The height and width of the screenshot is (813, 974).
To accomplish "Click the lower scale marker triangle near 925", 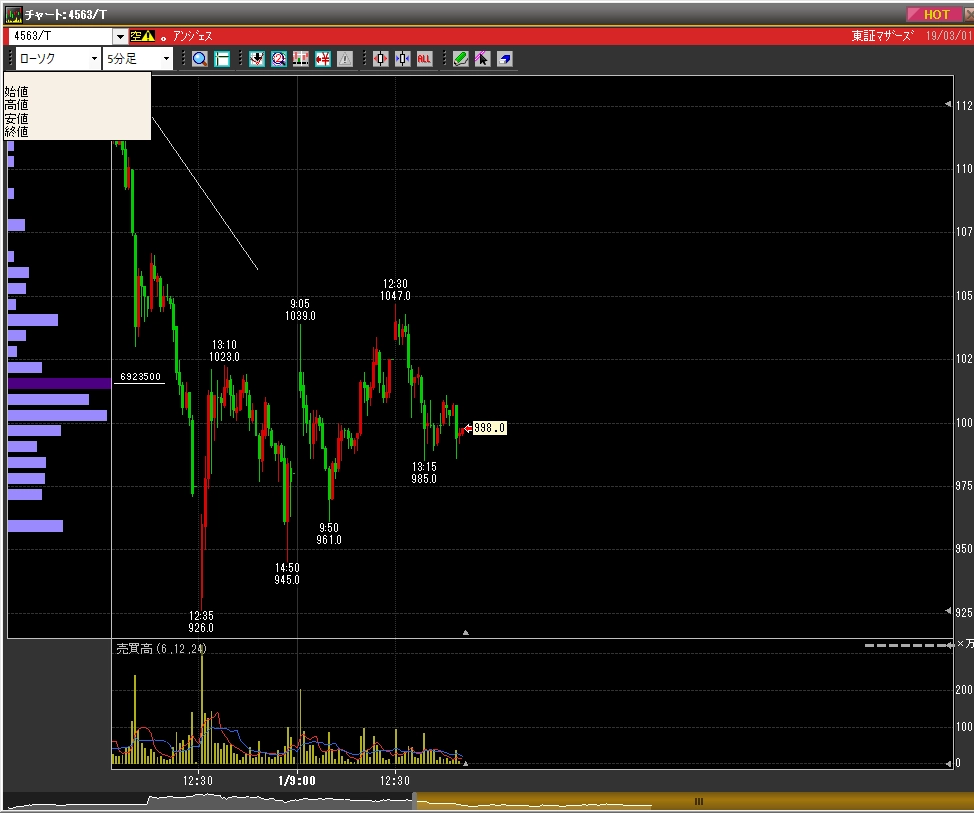I will [948, 611].
